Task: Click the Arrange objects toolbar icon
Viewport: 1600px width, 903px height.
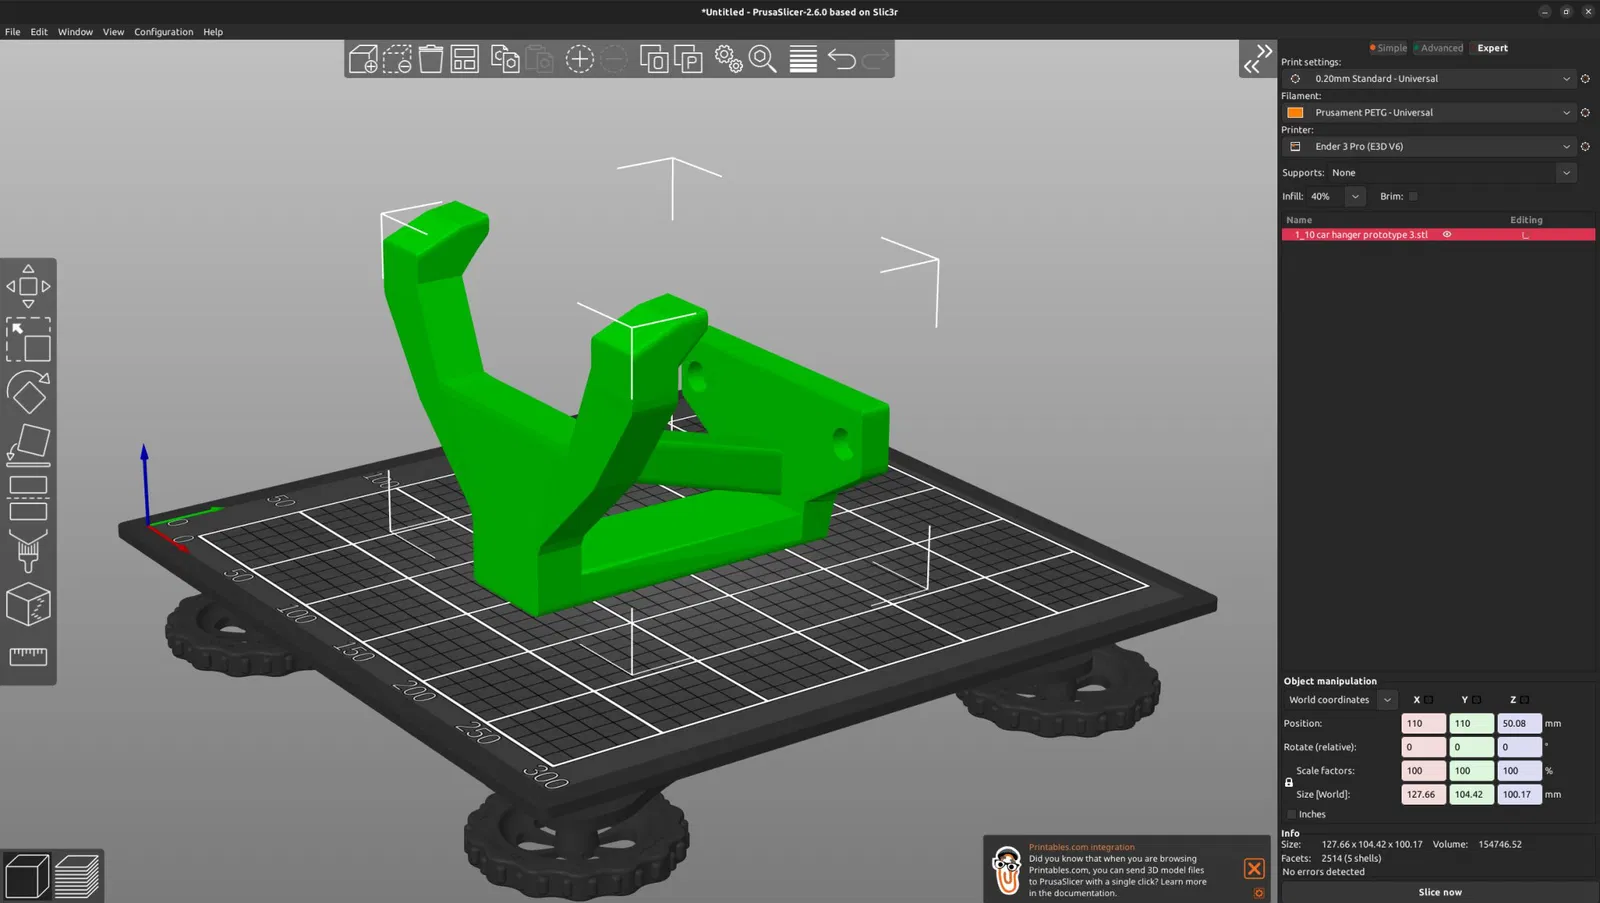Action: coord(465,60)
